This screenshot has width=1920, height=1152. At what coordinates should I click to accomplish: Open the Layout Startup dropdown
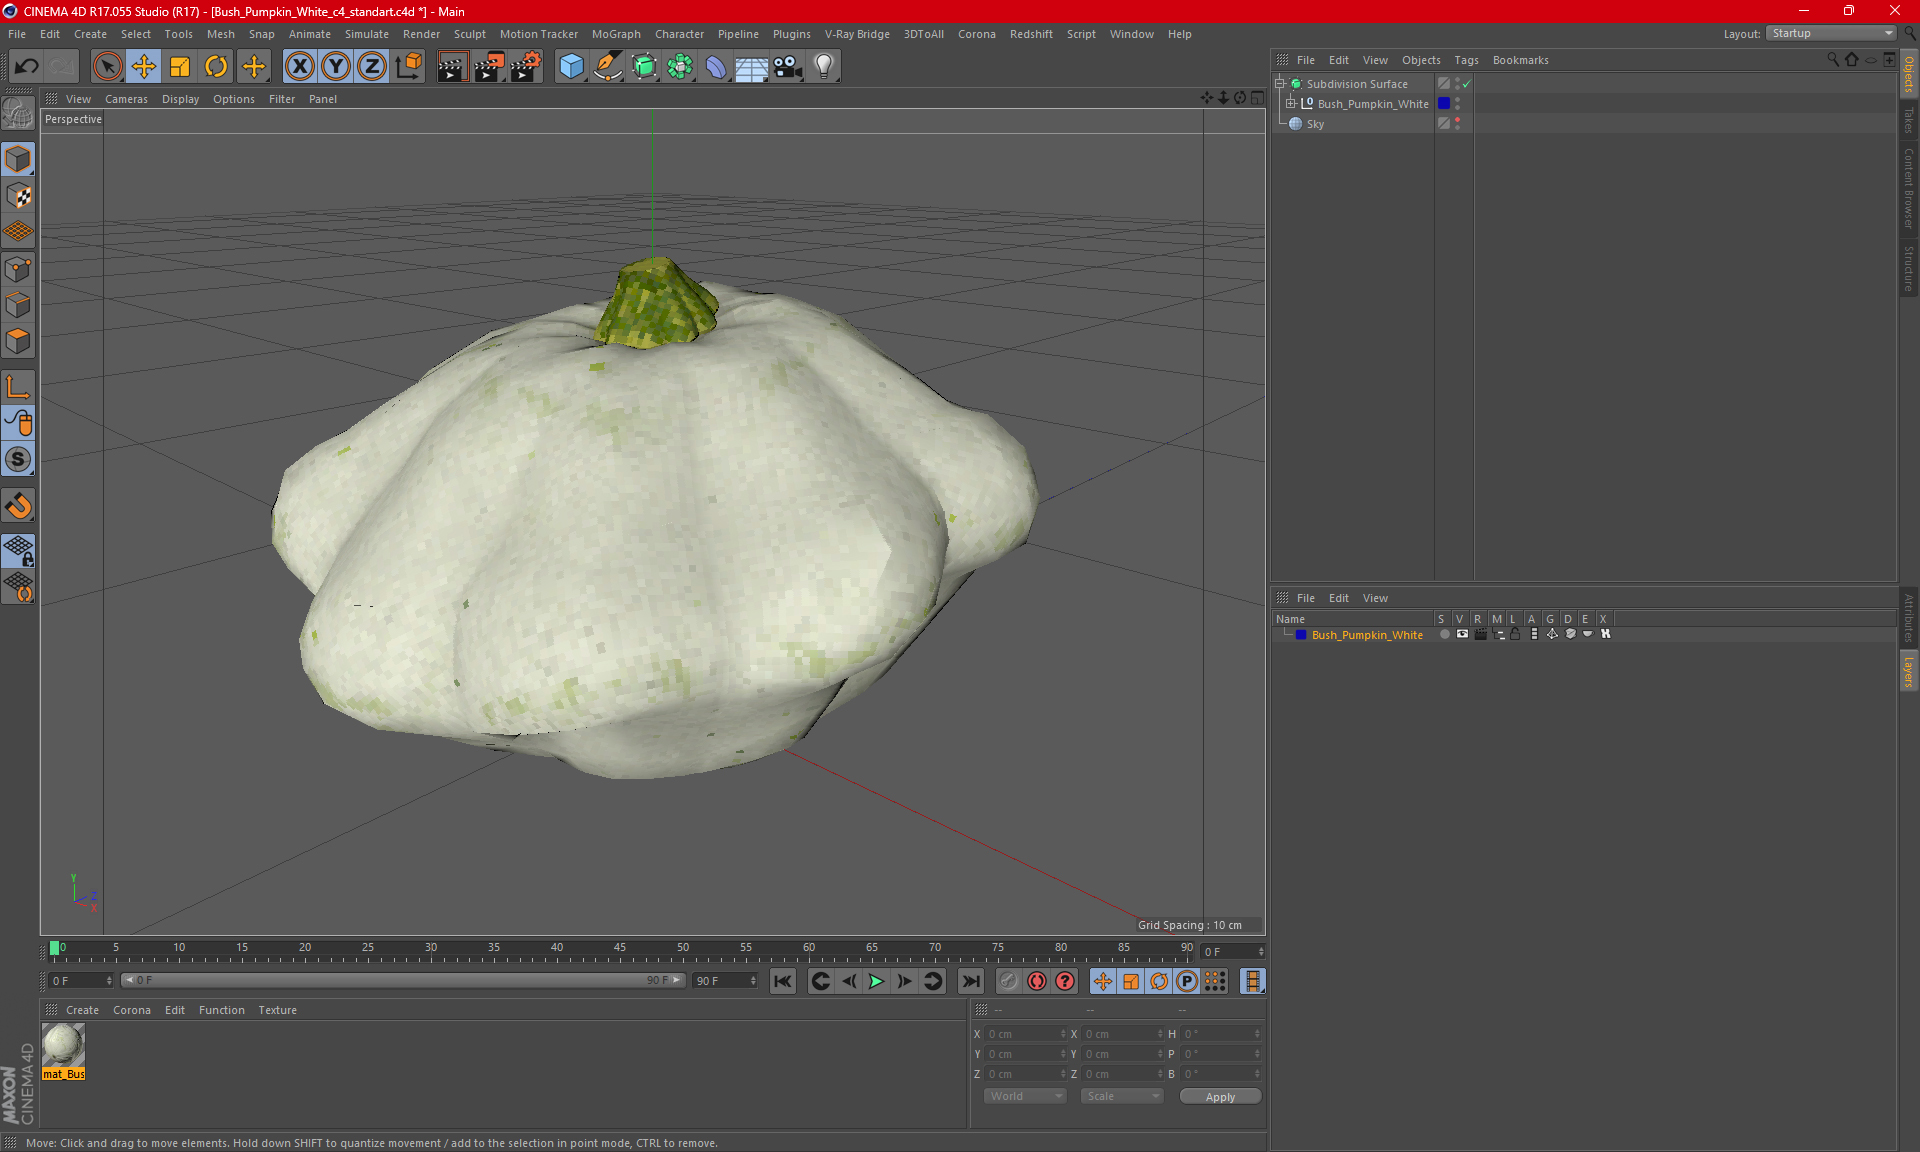pos(1831,33)
